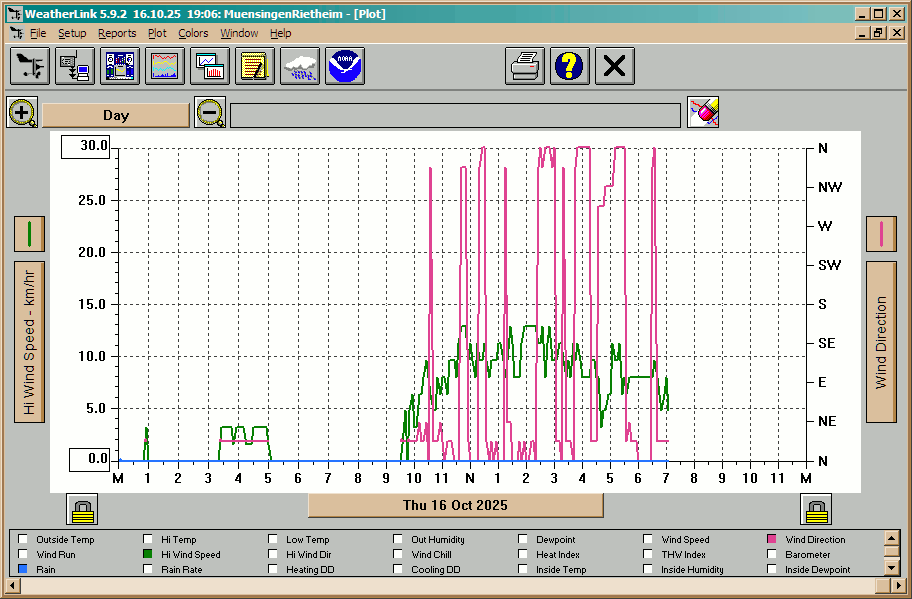The image size is (912, 599).
Task: Click the magnifier minus zoom-out icon
Action: pyautogui.click(x=210, y=112)
